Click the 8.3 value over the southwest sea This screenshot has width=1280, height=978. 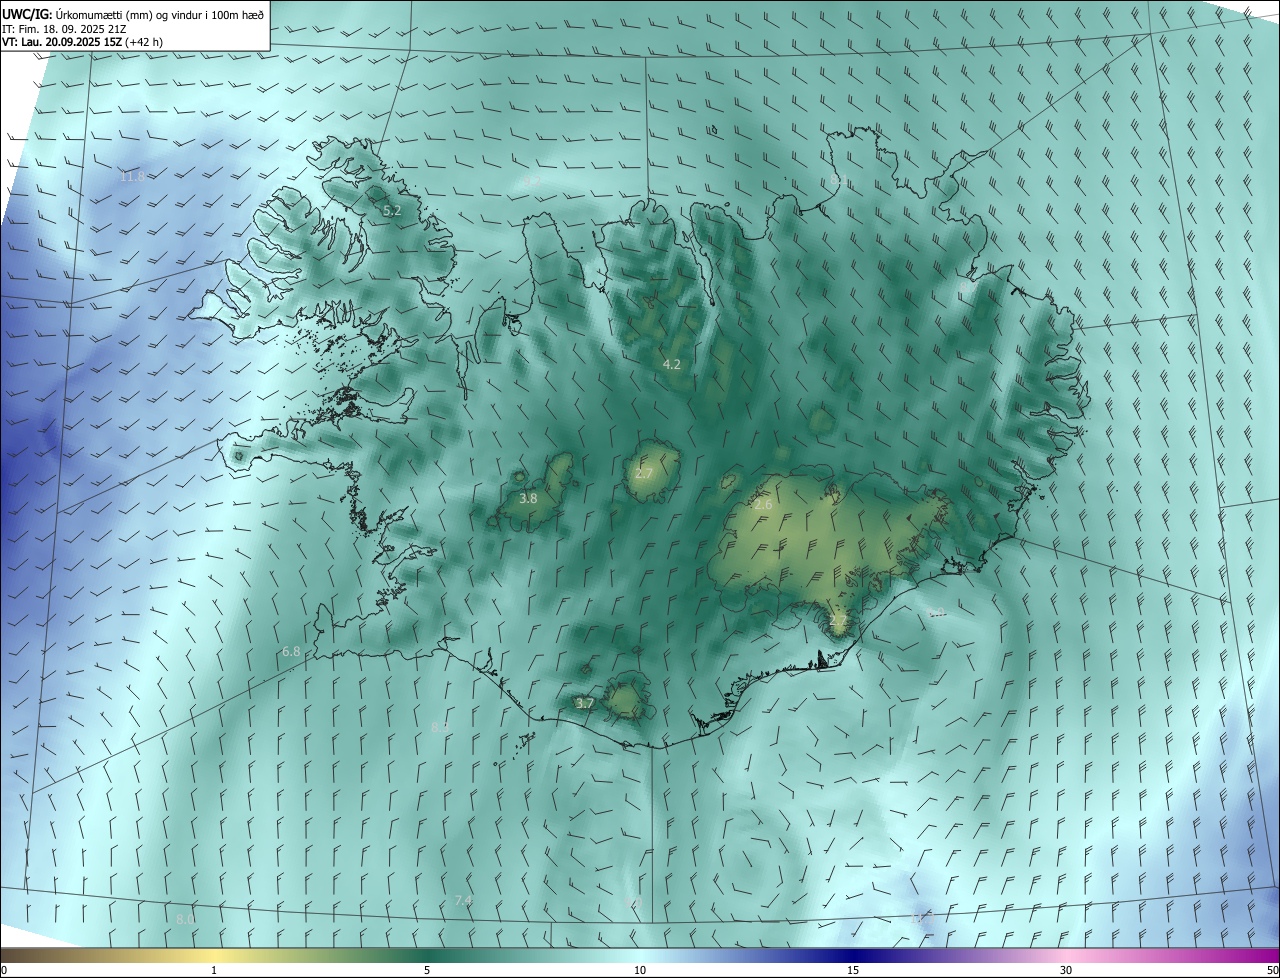[440, 726]
